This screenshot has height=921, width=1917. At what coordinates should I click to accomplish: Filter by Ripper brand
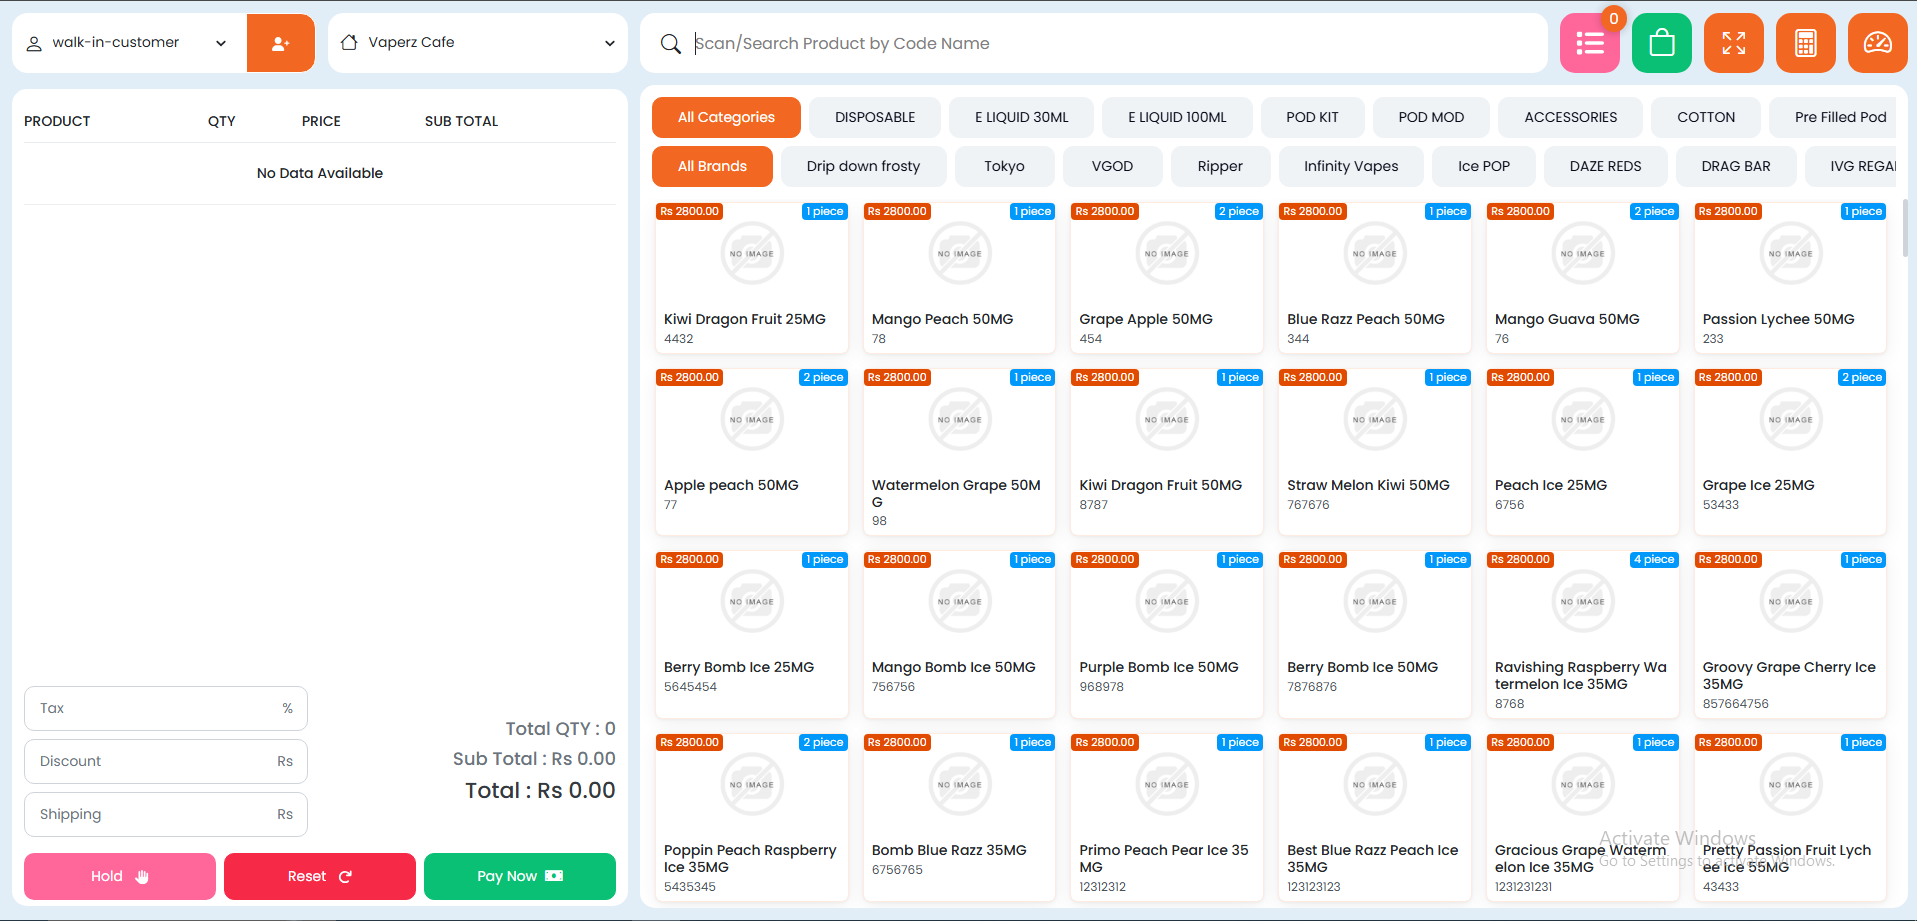coord(1220,166)
